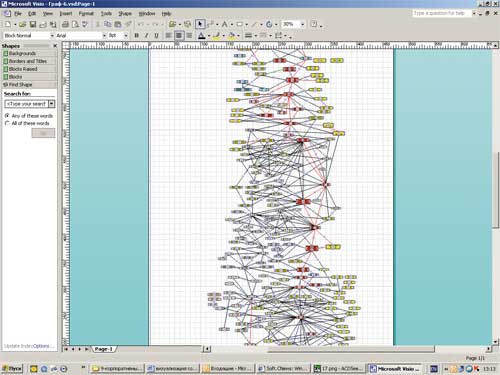Viewport: 500px width, 375px height.
Task: Open the Format menu
Action: click(86, 14)
